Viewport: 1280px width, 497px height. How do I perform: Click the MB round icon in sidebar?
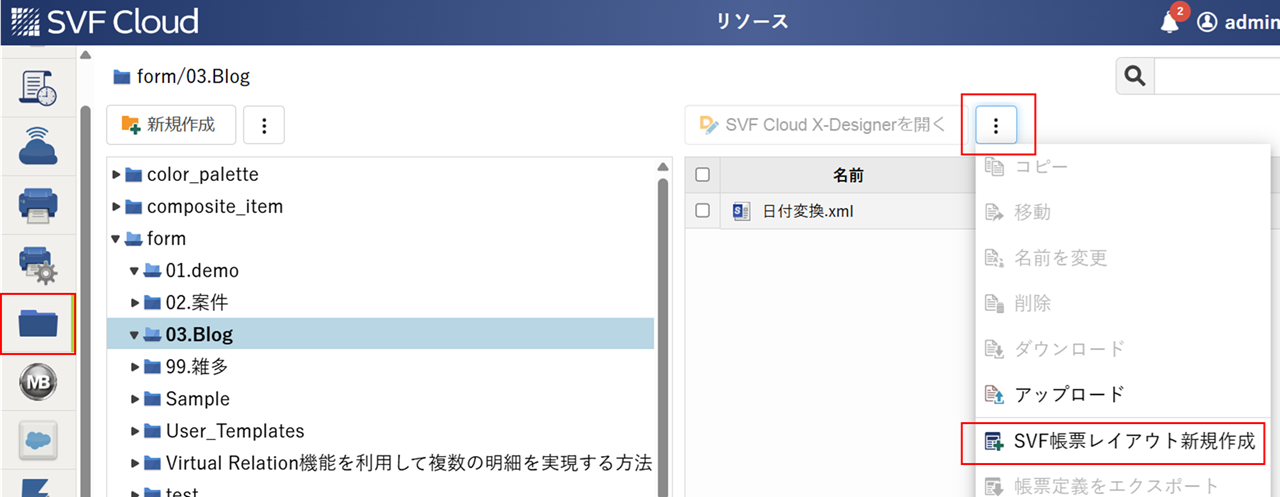click(38, 381)
